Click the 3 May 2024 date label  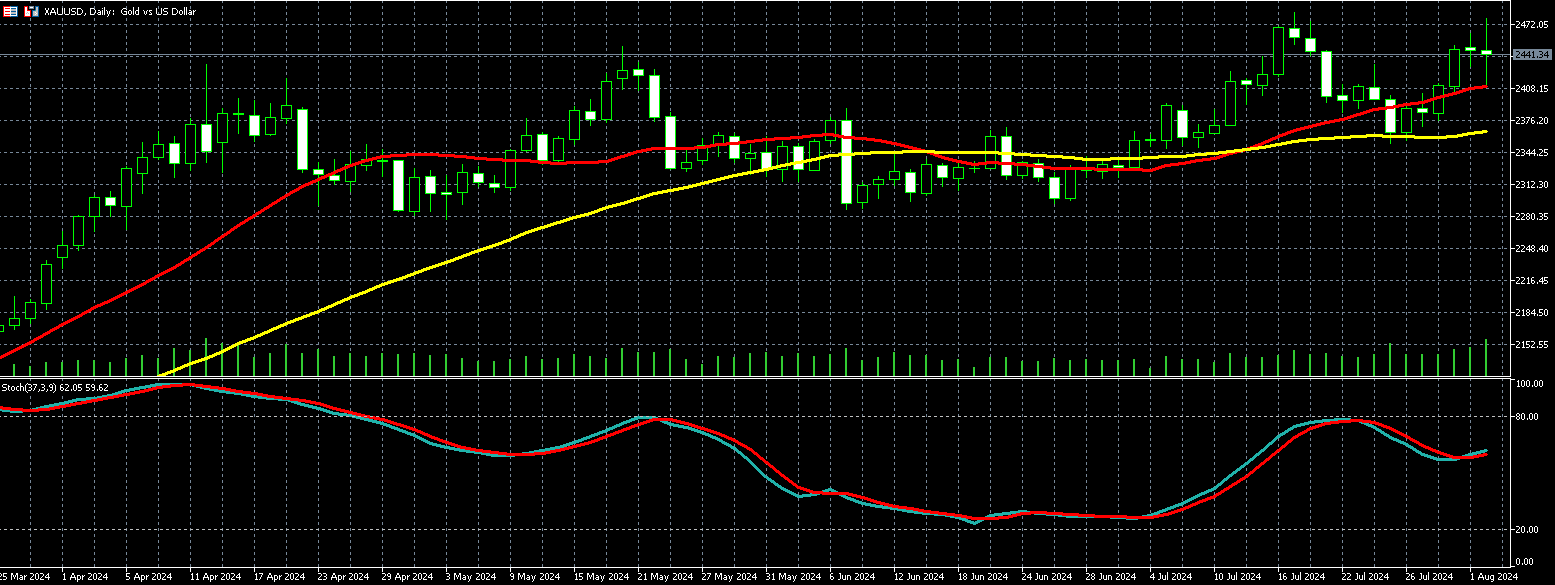pyautogui.click(x=470, y=577)
